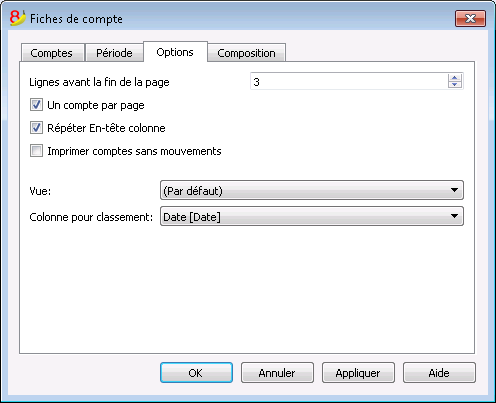Image resolution: width=496 pixels, height=403 pixels.
Task: Click the Banana app icon in title bar
Action: pos(17,18)
